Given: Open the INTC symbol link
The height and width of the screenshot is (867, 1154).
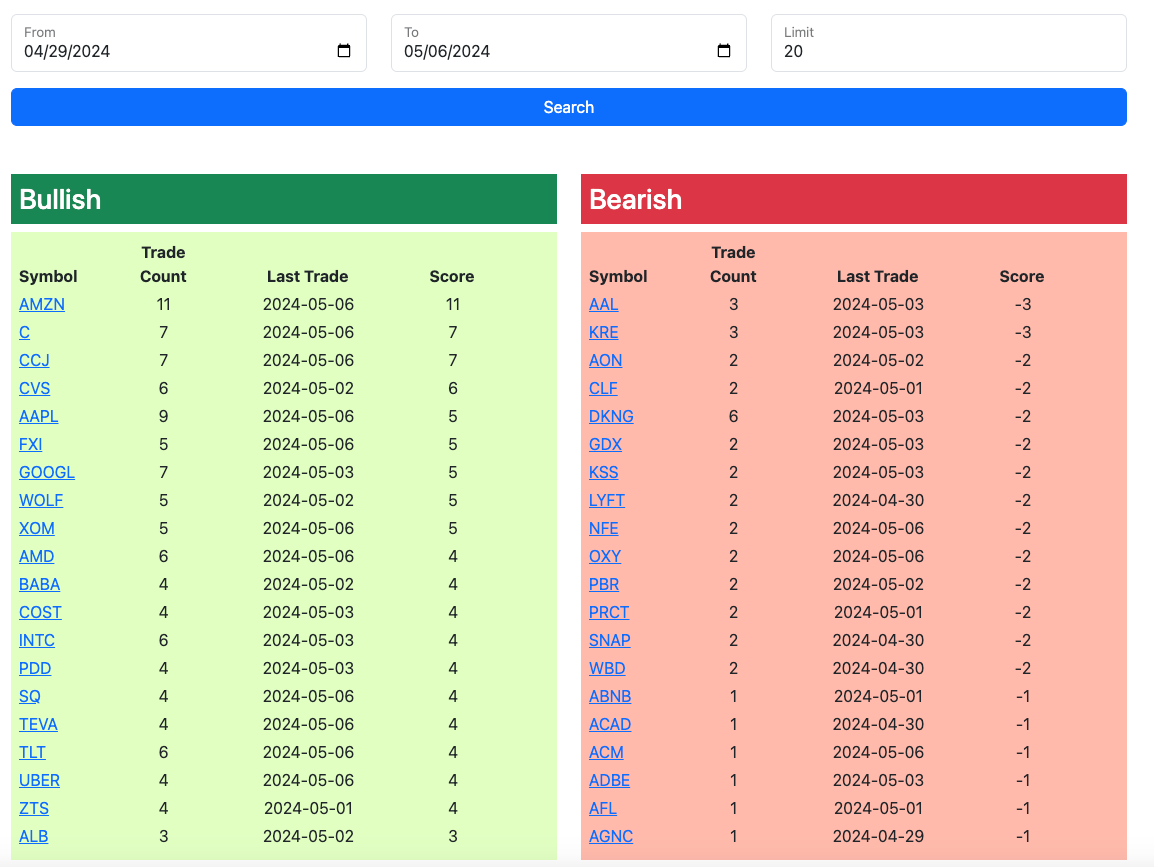Looking at the screenshot, I should pos(37,640).
